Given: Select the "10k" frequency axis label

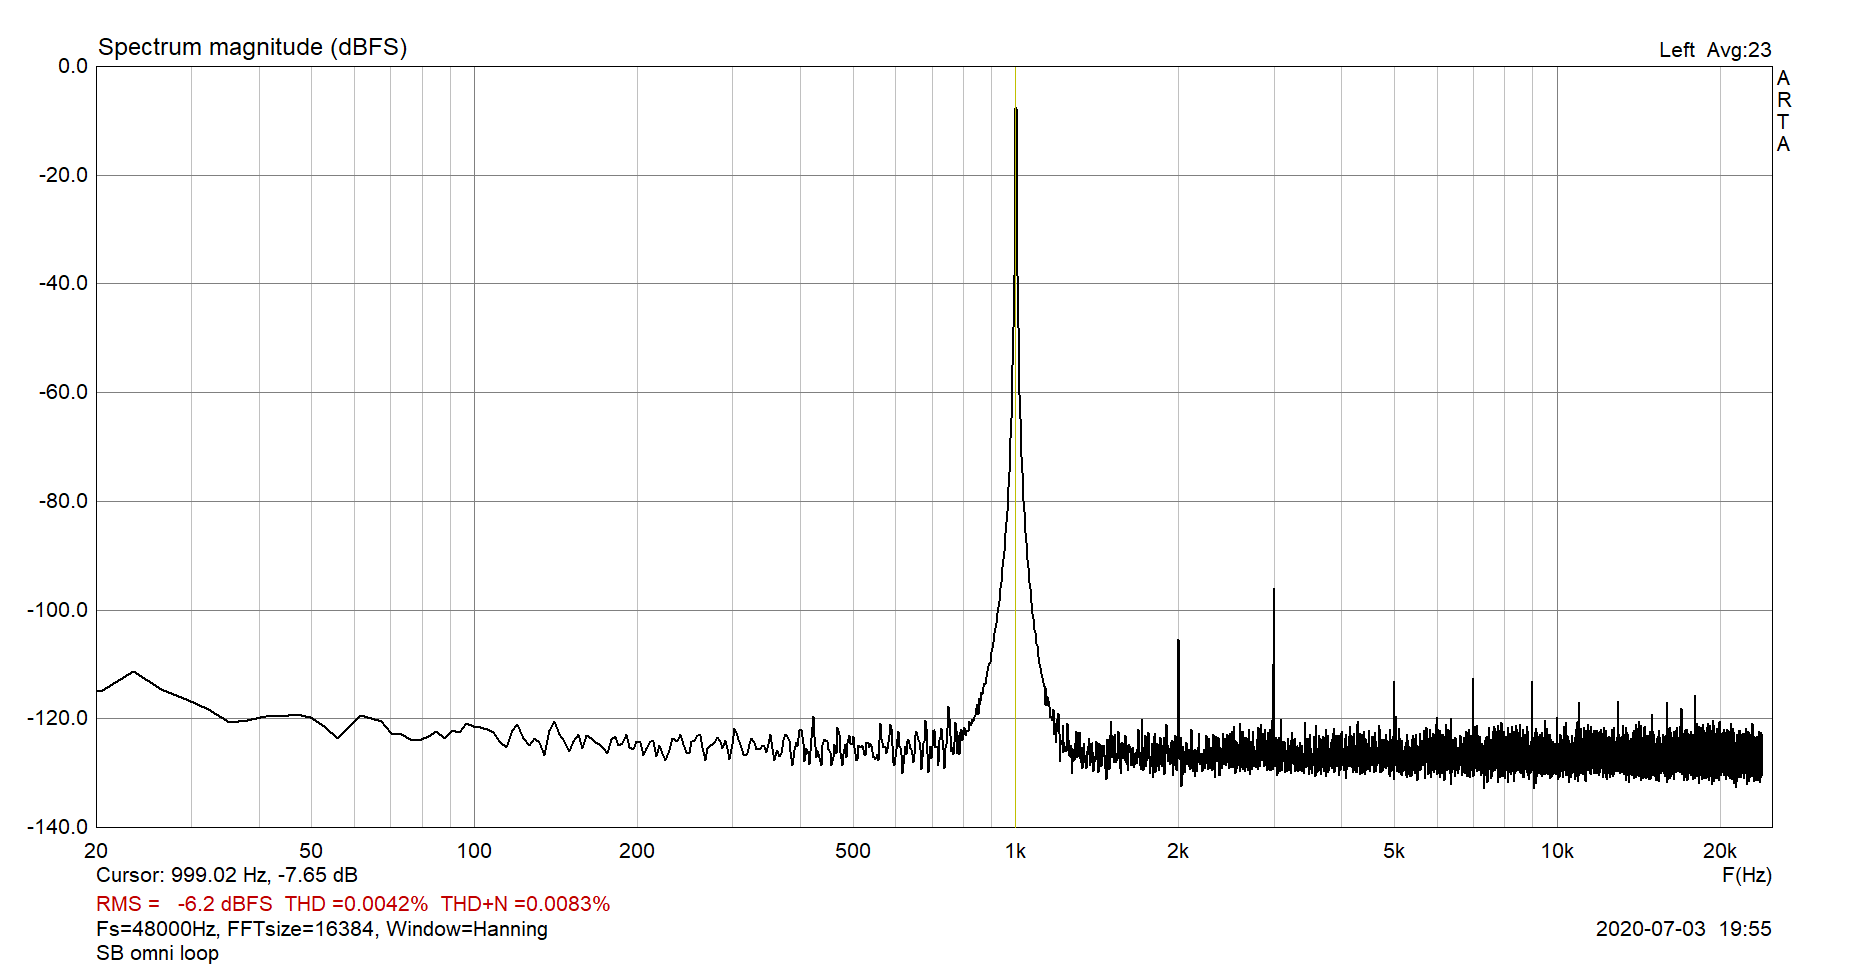Looking at the screenshot, I should (x=1557, y=851).
